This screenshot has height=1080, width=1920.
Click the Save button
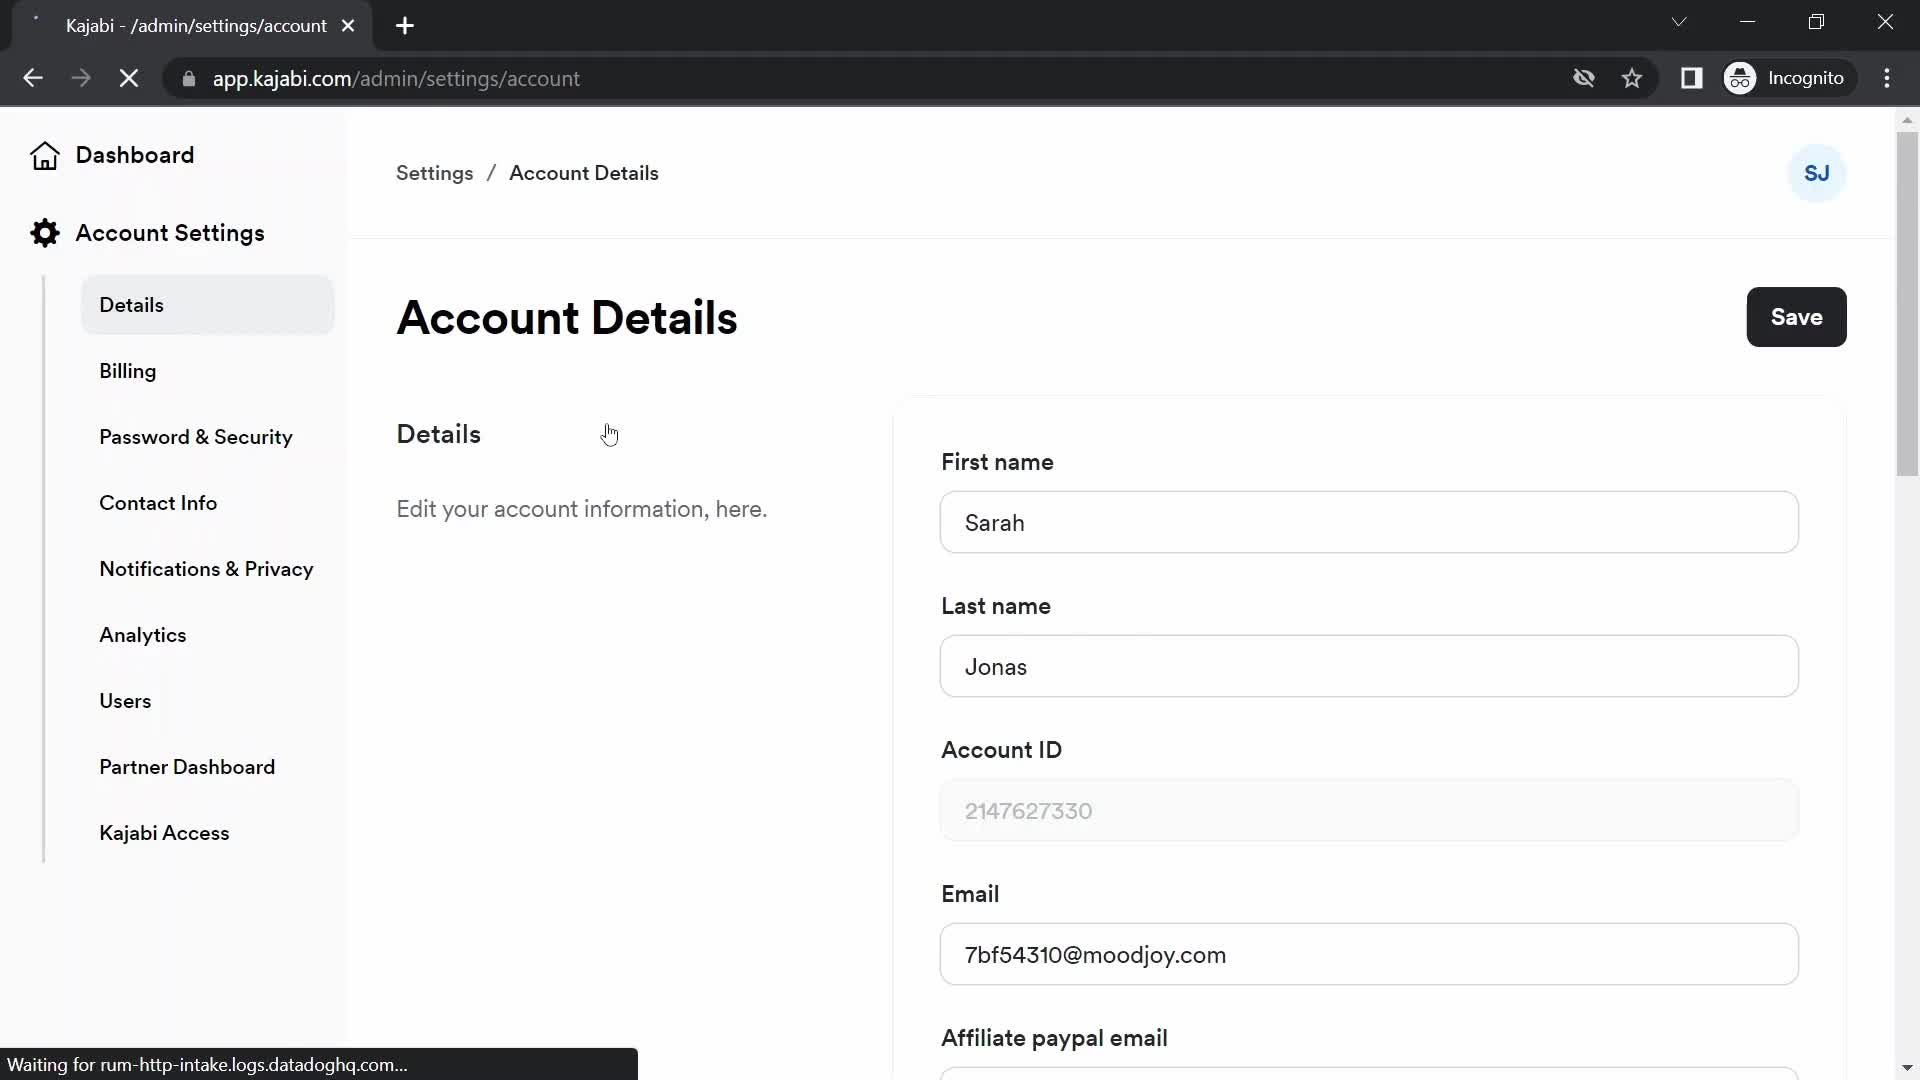tap(1796, 316)
